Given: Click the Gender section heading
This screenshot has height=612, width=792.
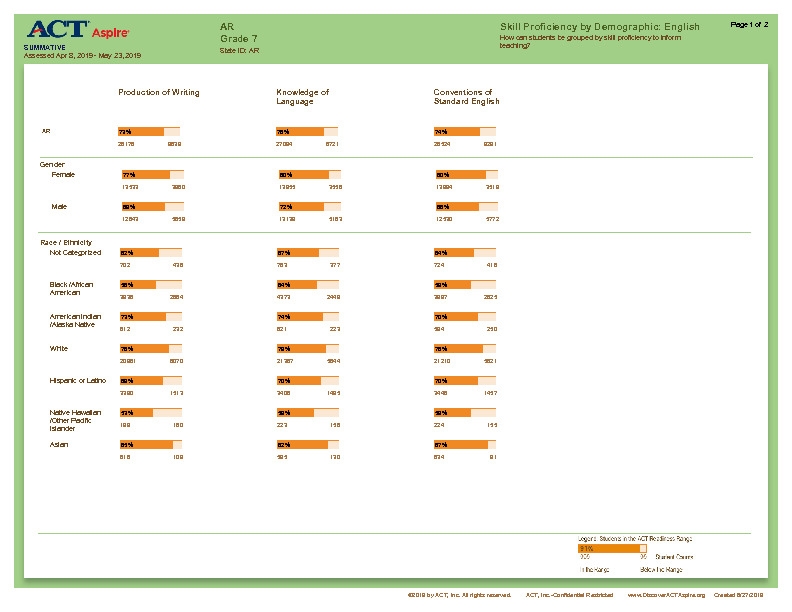Looking at the screenshot, I should (x=53, y=163).
